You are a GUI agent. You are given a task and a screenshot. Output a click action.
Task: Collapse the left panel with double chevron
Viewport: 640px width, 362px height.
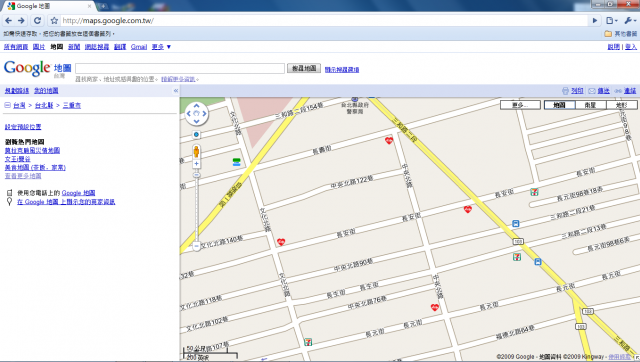176,91
